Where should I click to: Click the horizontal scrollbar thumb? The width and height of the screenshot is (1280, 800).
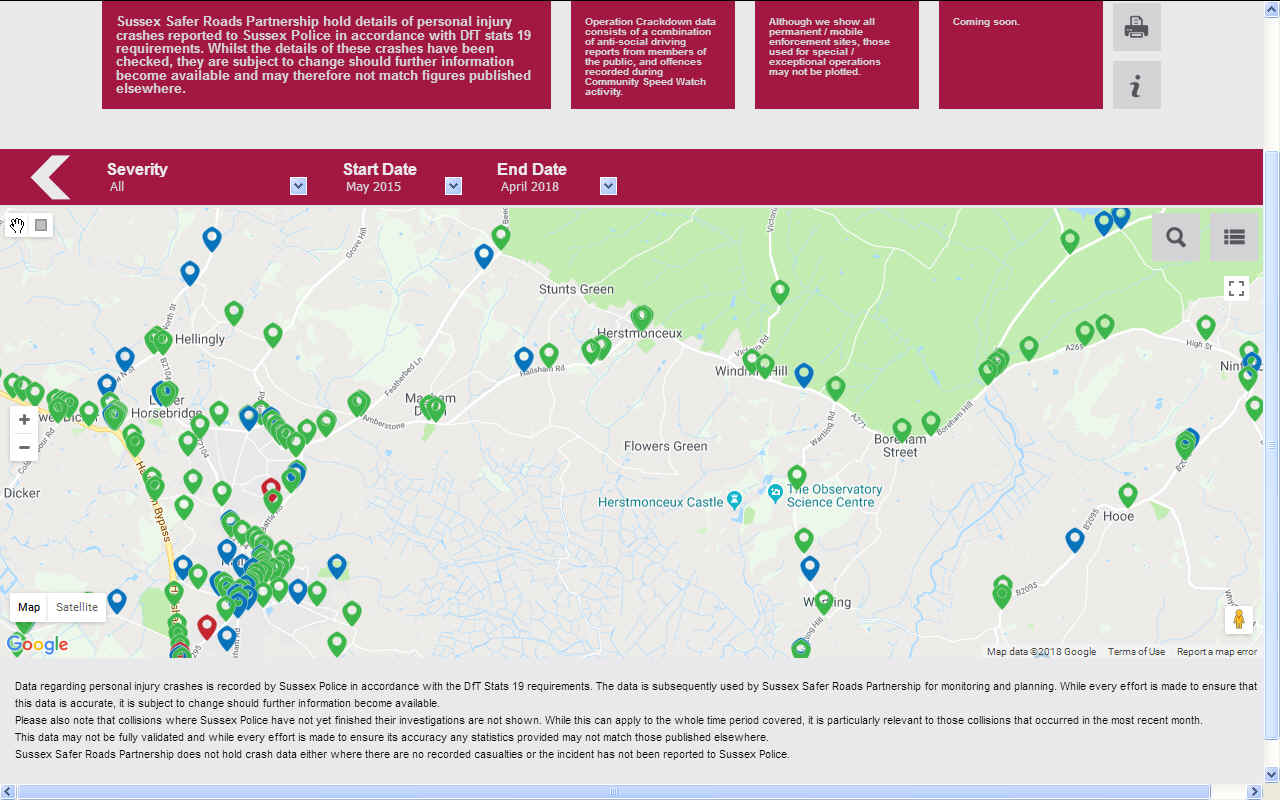(x=615, y=792)
